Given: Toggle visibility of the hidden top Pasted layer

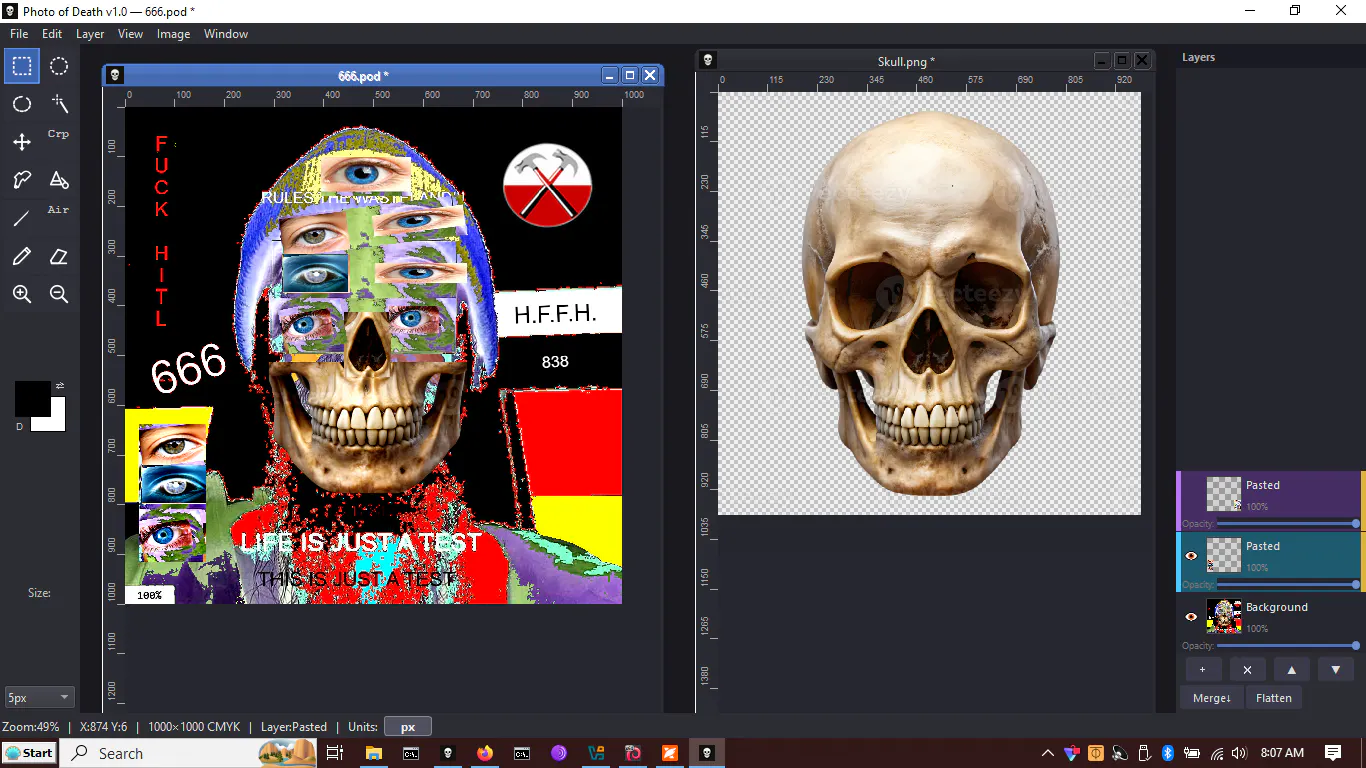Looking at the screenshot, I should (1191, 494).
